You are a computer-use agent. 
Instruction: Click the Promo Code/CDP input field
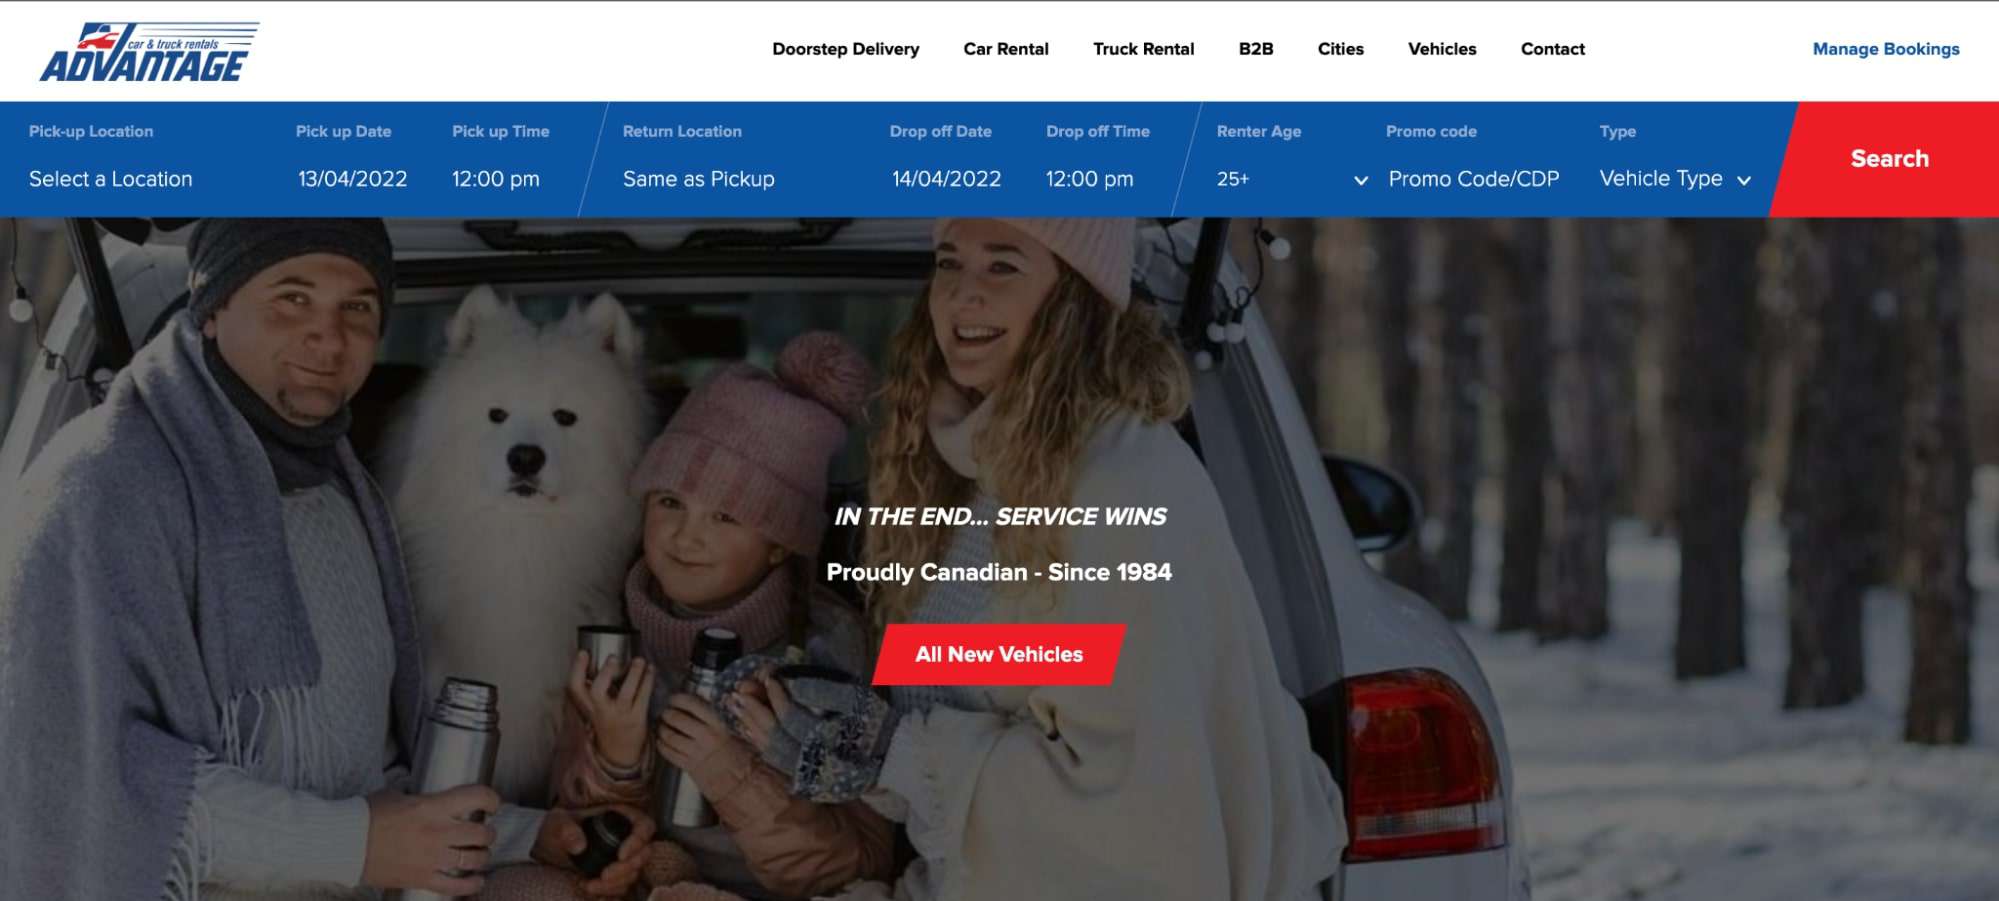1474,179
